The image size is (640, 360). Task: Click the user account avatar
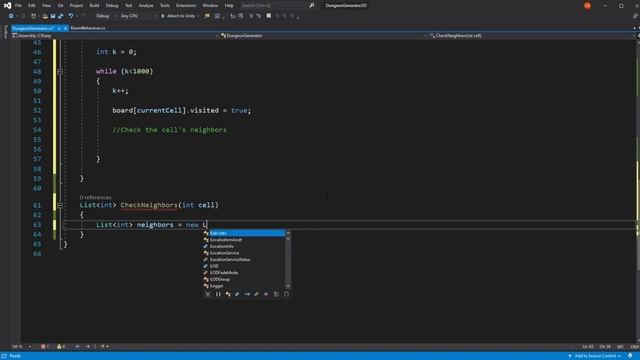pos(587,6)
